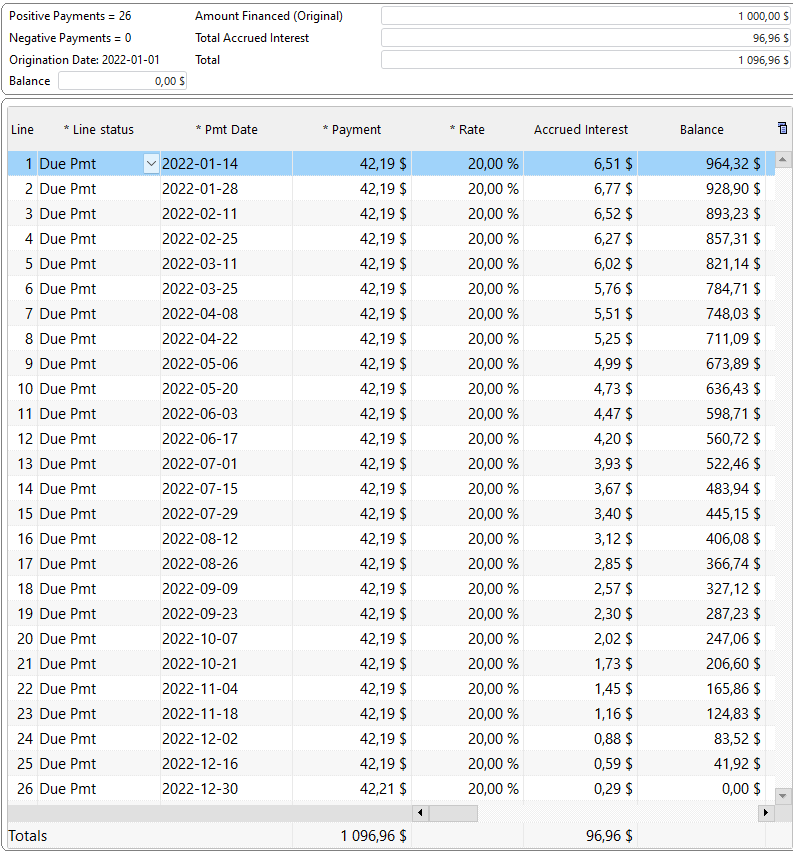Open the Line status dropdown on line 1

(151, 164)
